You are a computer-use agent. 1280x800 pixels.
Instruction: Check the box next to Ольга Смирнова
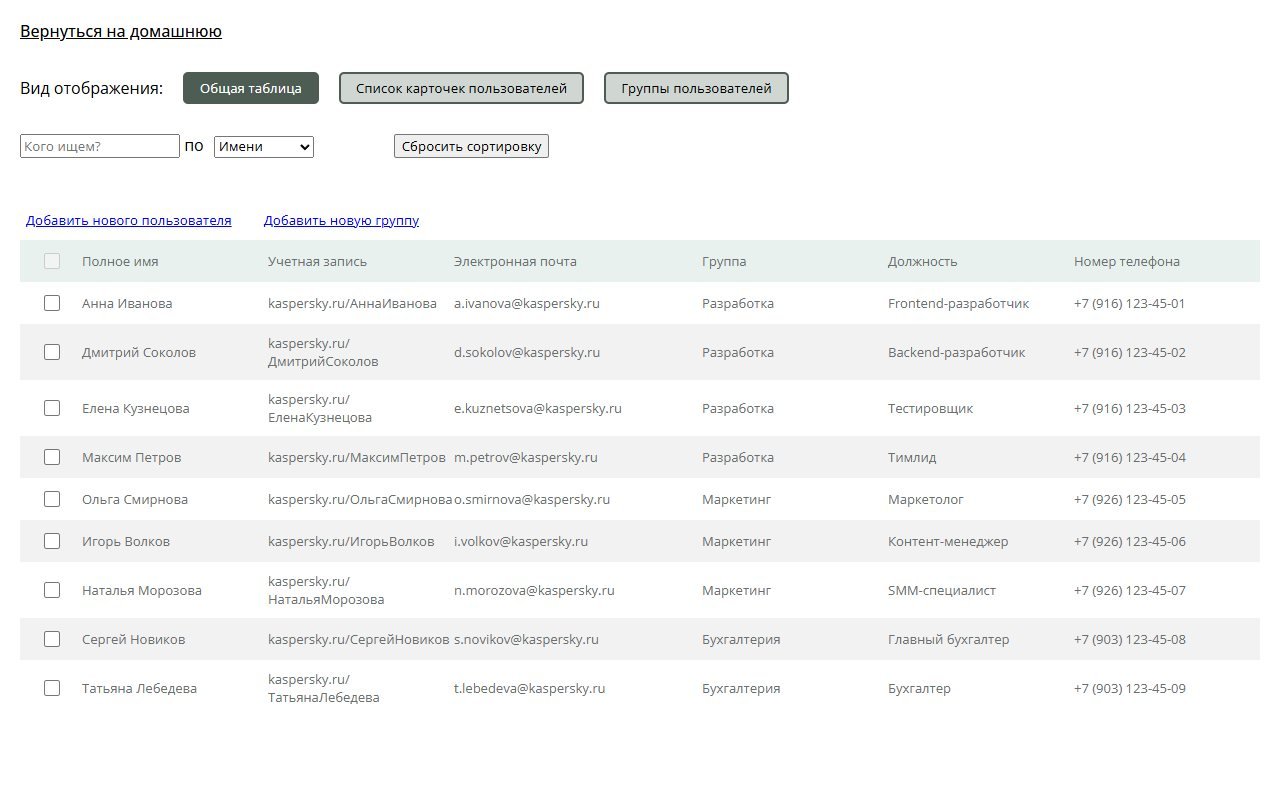52,499
